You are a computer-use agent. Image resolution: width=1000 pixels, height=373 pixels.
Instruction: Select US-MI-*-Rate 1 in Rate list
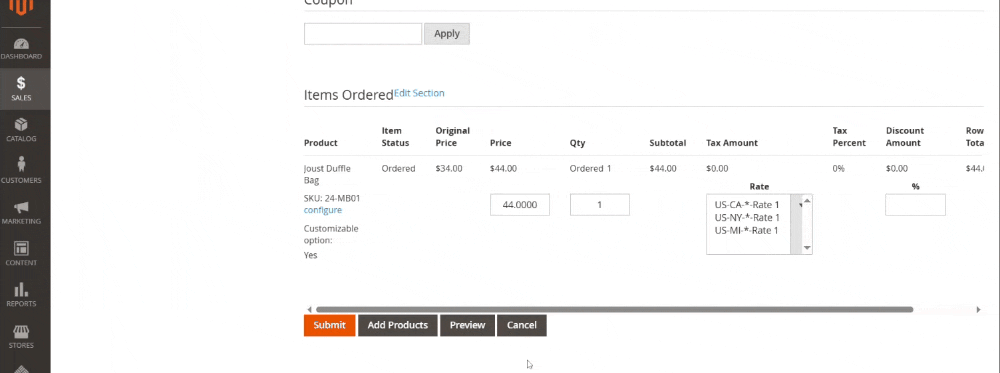coord(747,230)
